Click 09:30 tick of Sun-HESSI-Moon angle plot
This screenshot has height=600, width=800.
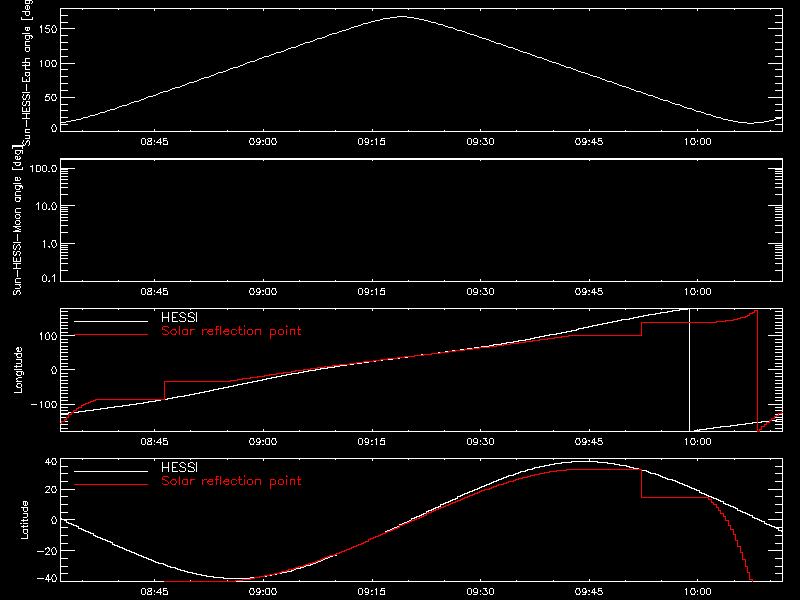pyautogui.click(x=480, y=292)
